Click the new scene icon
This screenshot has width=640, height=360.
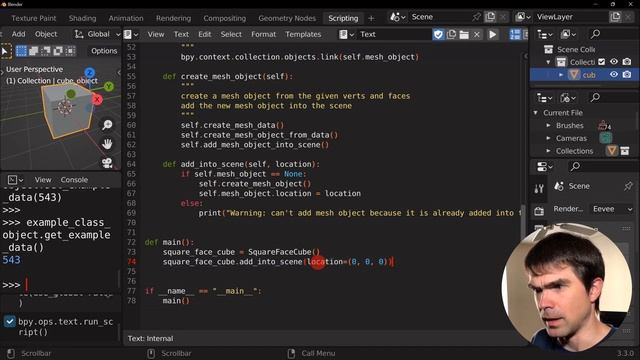click(490, 17)
